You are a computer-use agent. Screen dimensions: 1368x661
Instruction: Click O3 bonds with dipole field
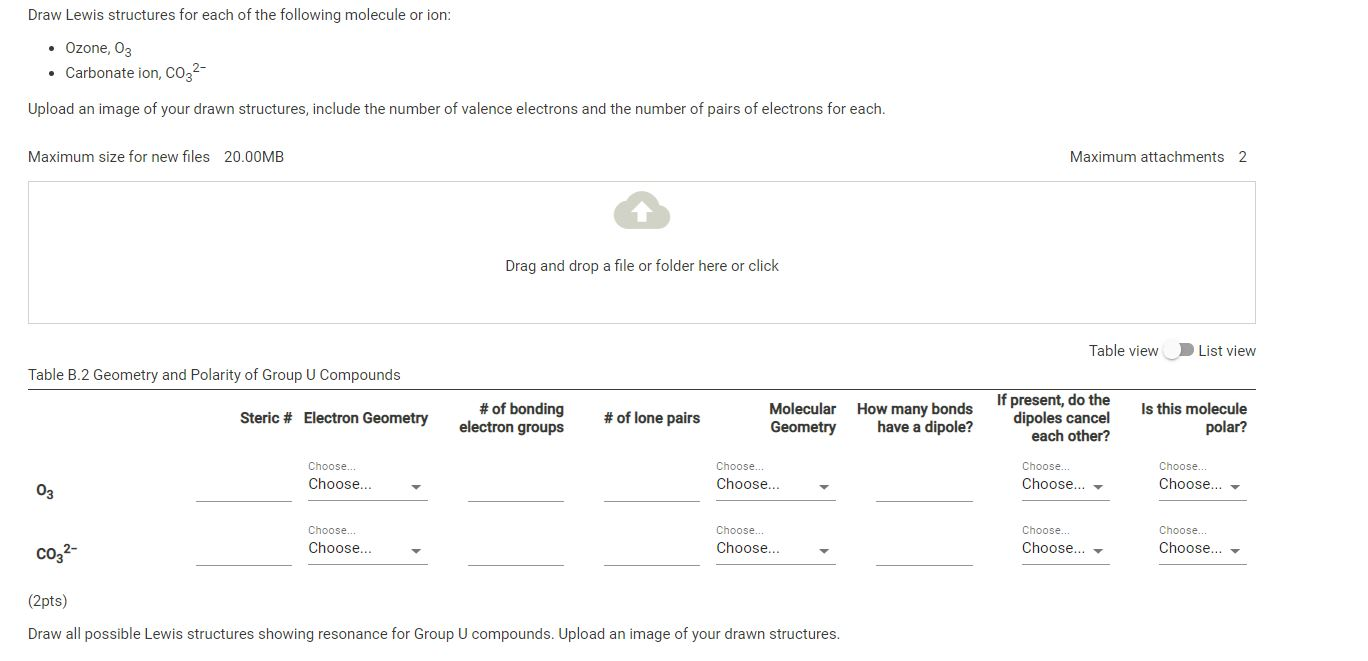pyautogui.click(x=924, y=489)
